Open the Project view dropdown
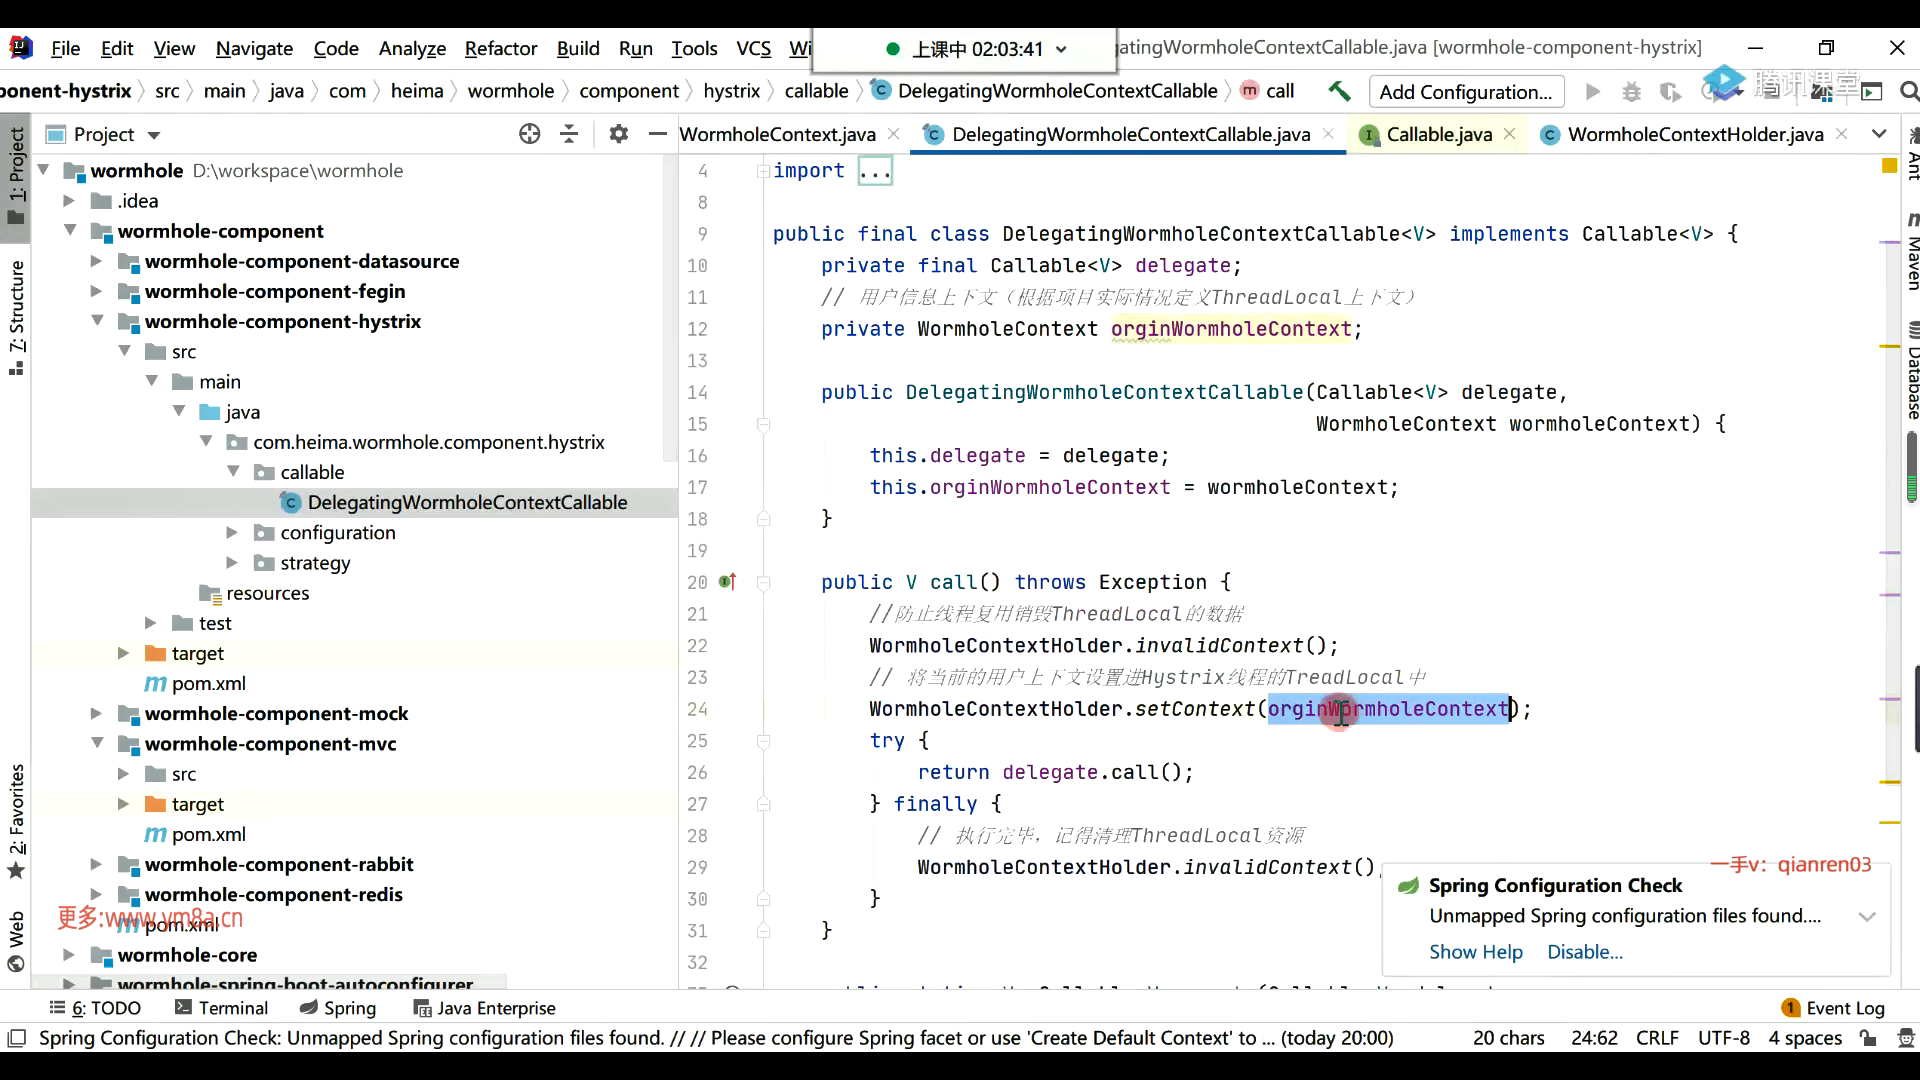This screenshot has width=1920, height=1080. point(153,135)
